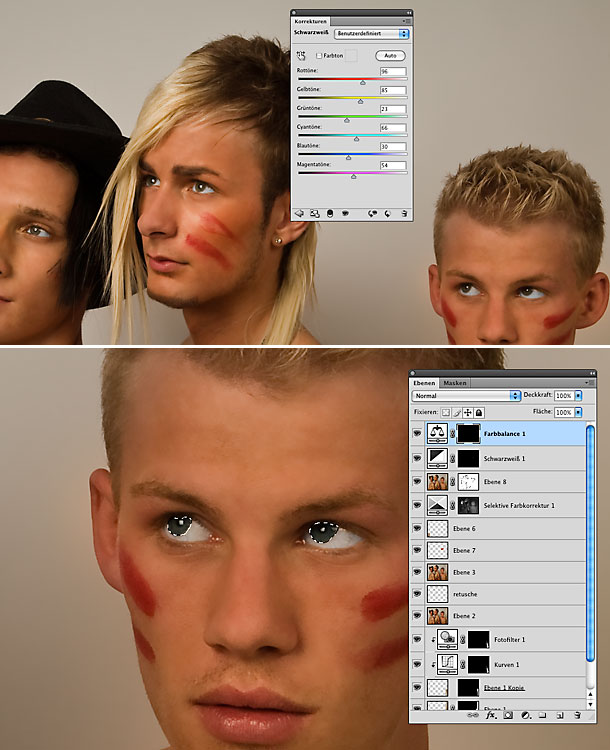The width and height of the screenshot is (610, 750).
Task: Click the Schwarzweiß 1 black mask thumbnail
Action: (468, 458)
